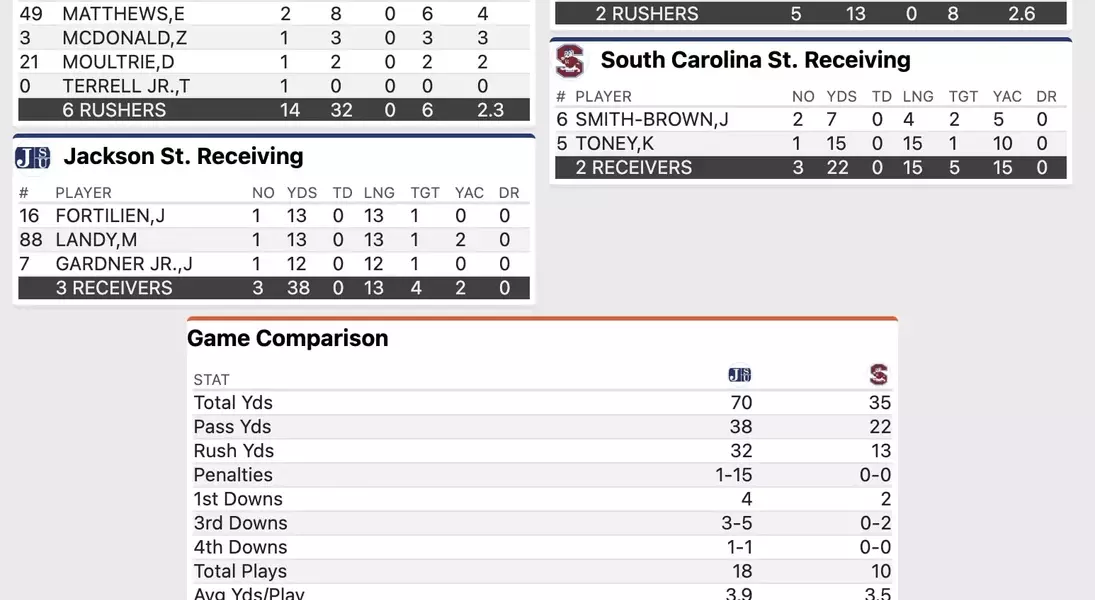Click the YAC column header for South Carolina

tap(1007, 96)
